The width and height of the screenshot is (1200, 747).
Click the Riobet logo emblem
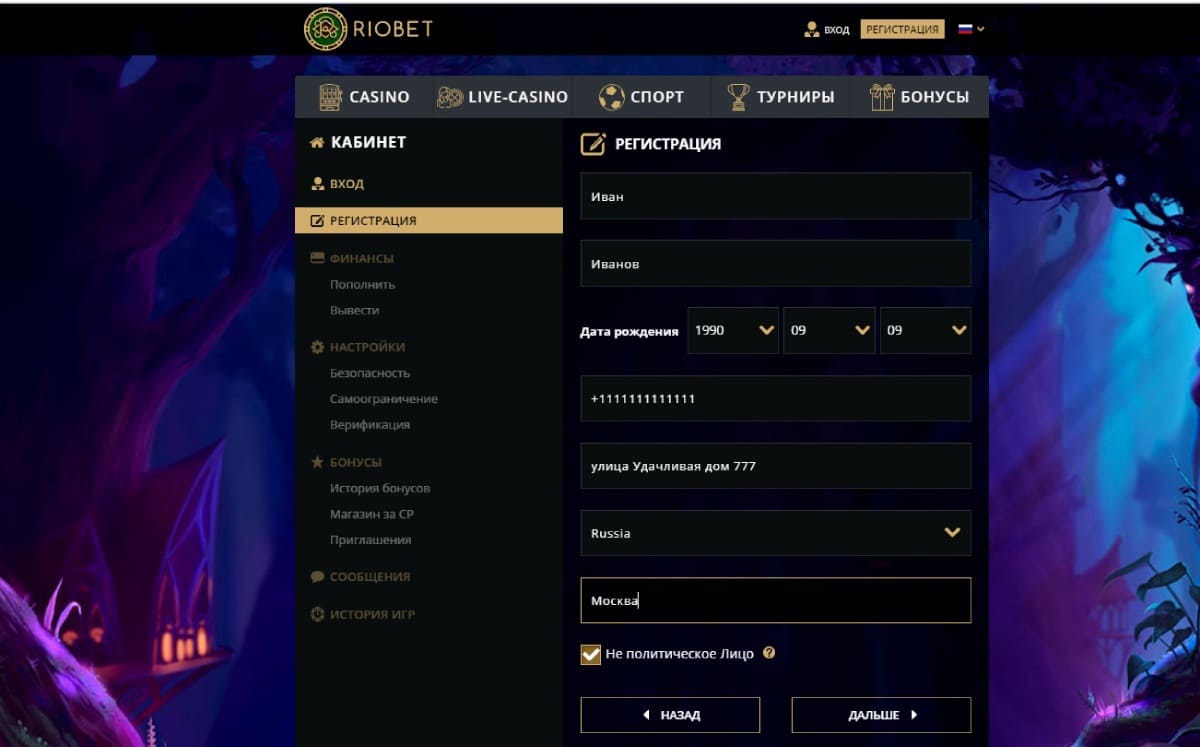(x=325, y=29)
